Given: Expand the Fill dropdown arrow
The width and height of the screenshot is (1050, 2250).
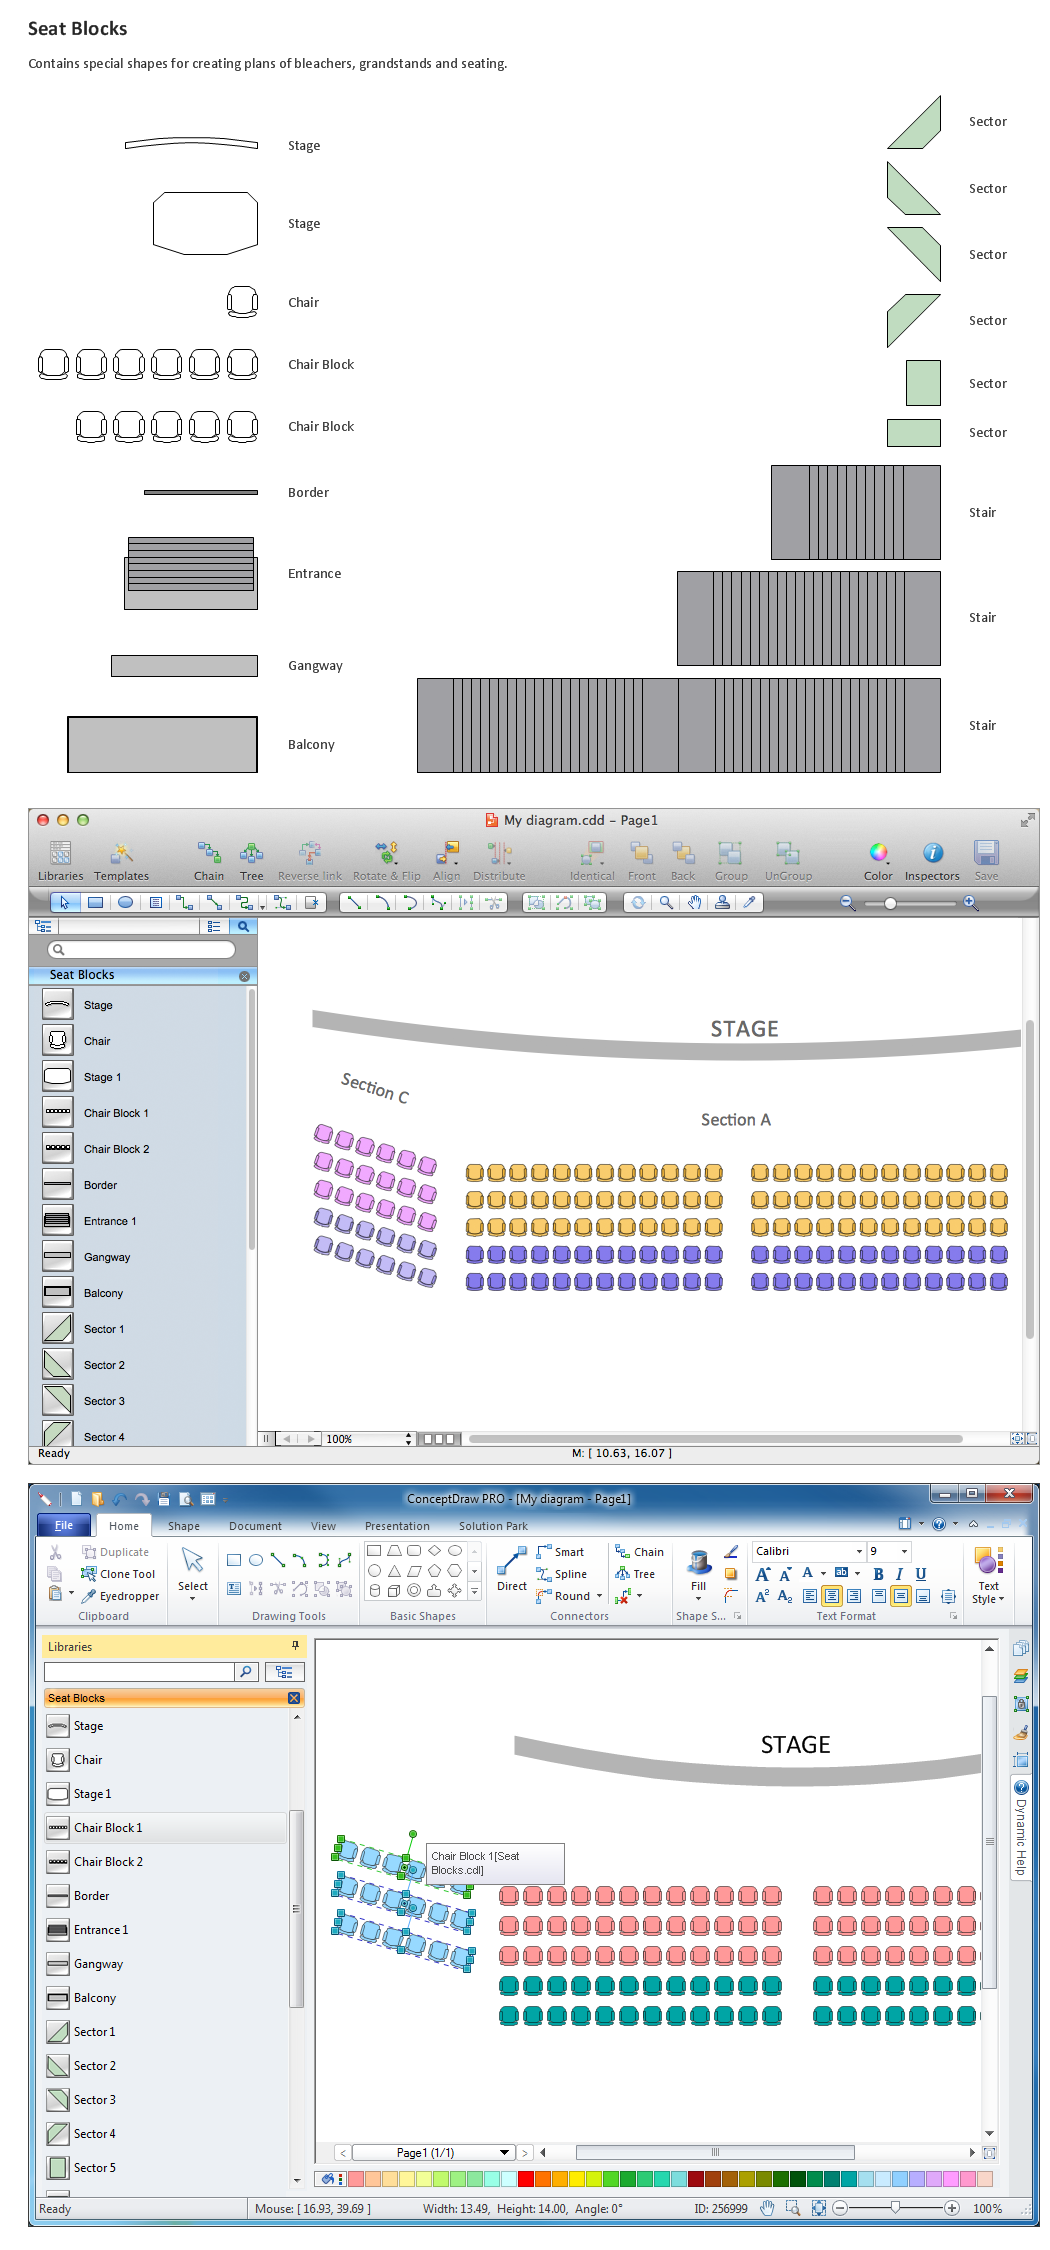Looking at the screenshot, I should click(699, 1599).
